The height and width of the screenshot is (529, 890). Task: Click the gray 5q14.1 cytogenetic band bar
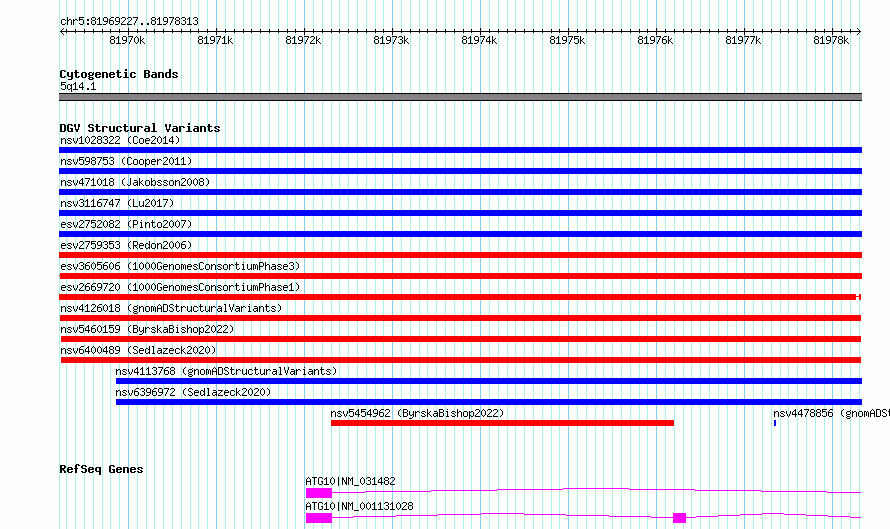tap(460, 97)
